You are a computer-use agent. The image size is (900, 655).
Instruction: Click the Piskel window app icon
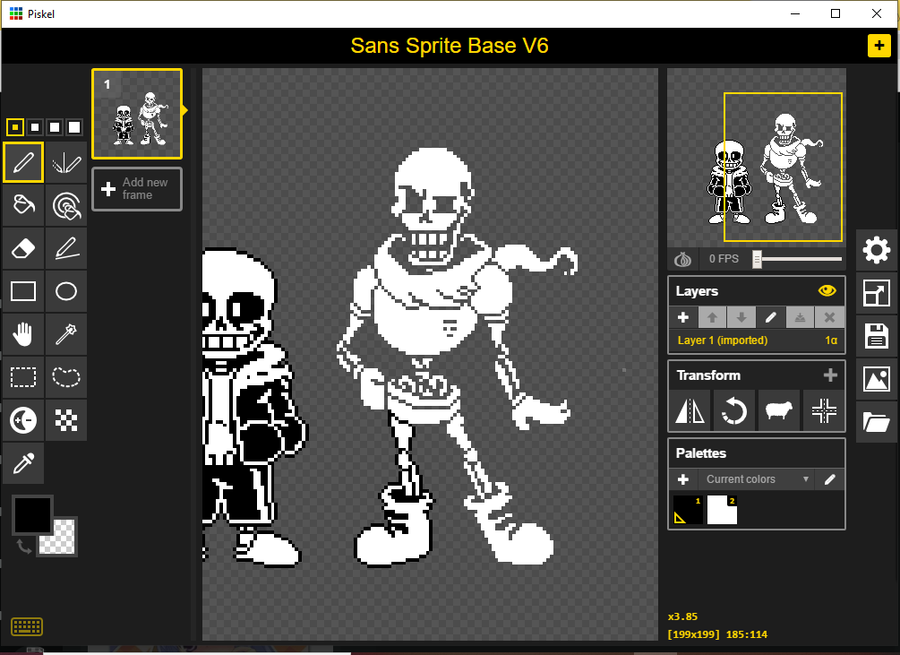tap(16, 14)
